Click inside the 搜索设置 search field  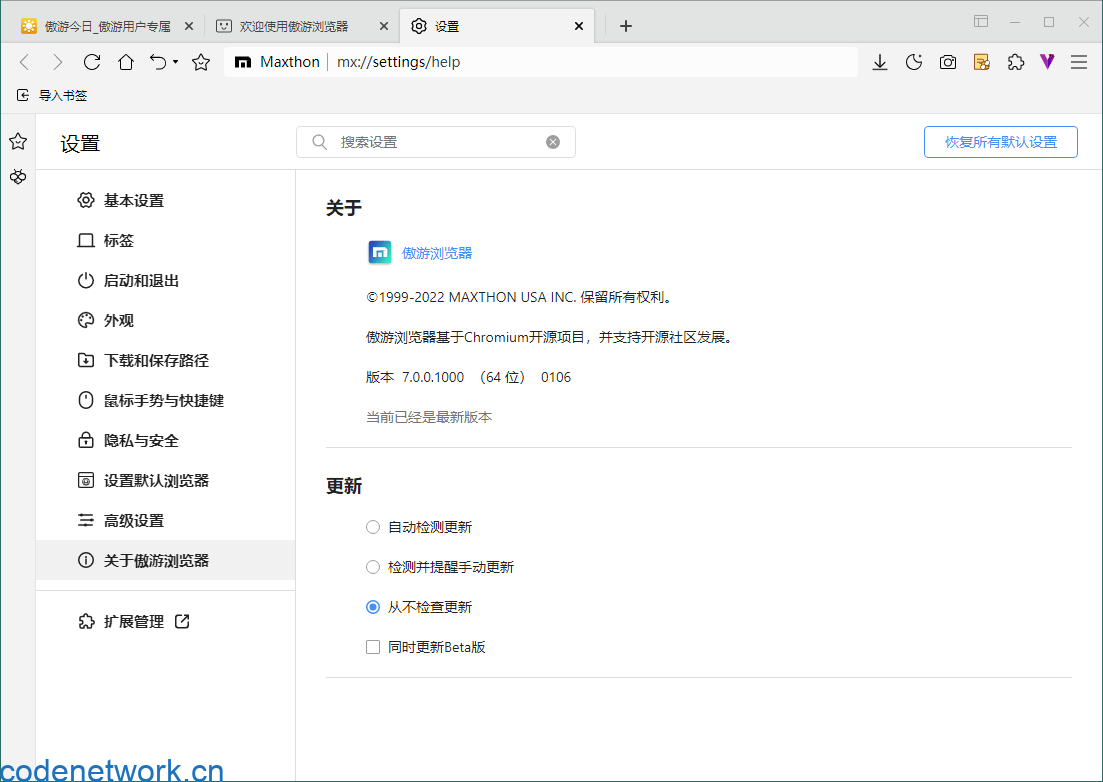click(x=435, y=141)
